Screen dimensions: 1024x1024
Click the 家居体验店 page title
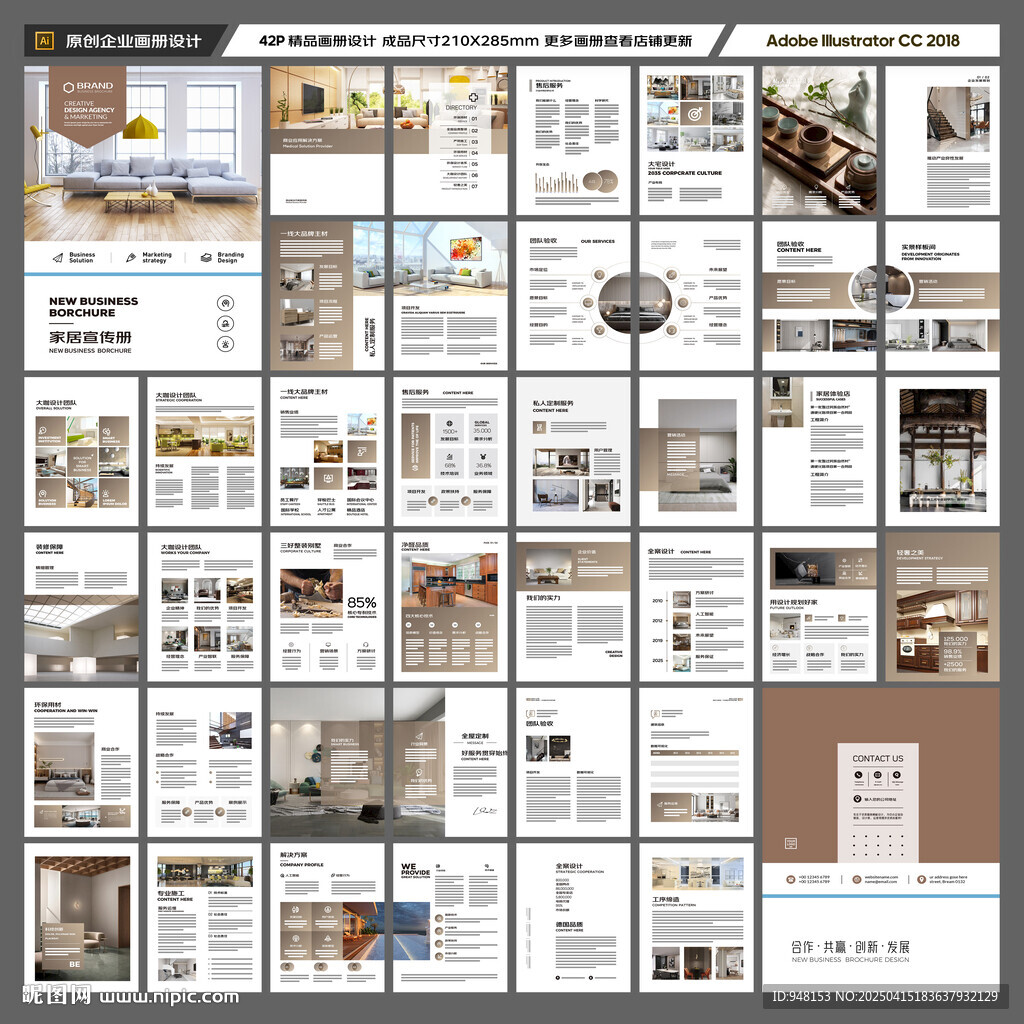click(833, 394)
